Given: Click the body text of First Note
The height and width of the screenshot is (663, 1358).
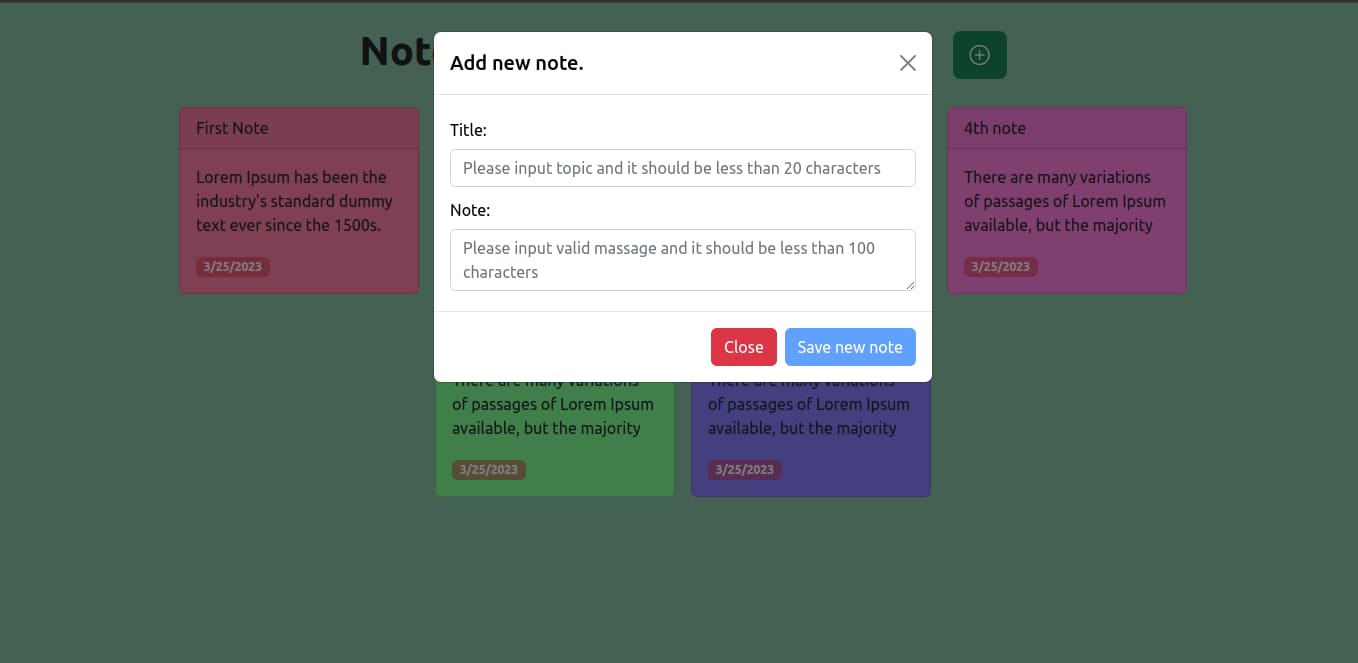Looking at the screenshot, I should (290, 201).
